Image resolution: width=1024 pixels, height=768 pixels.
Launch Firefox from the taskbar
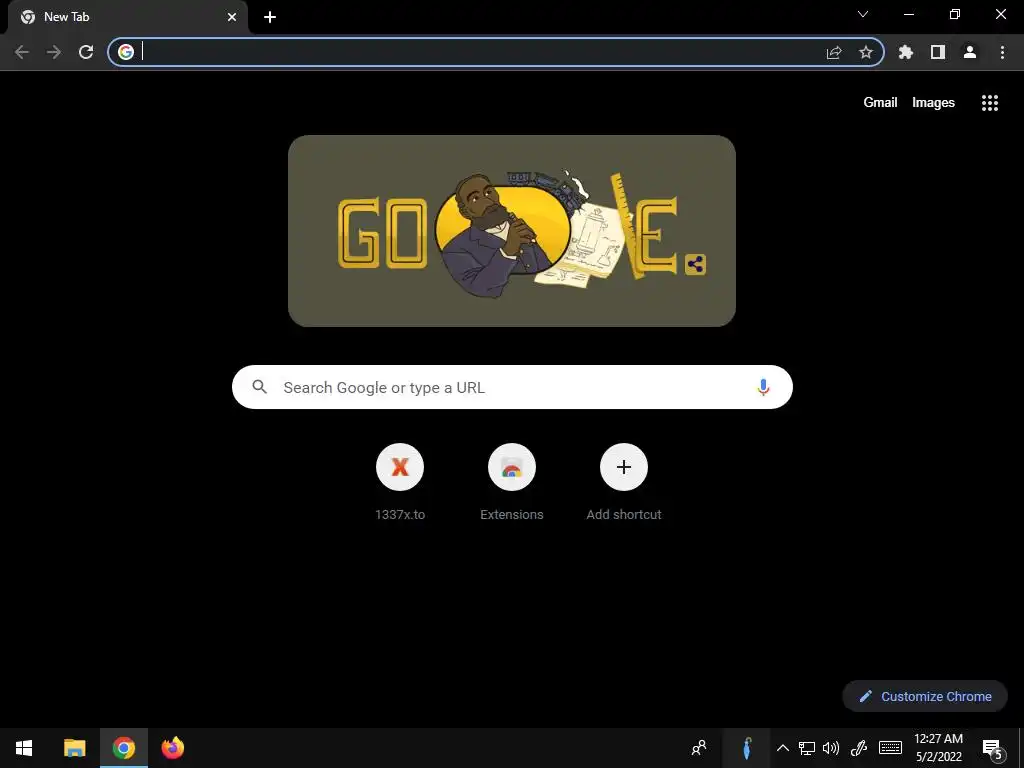[x=172, y=748]
